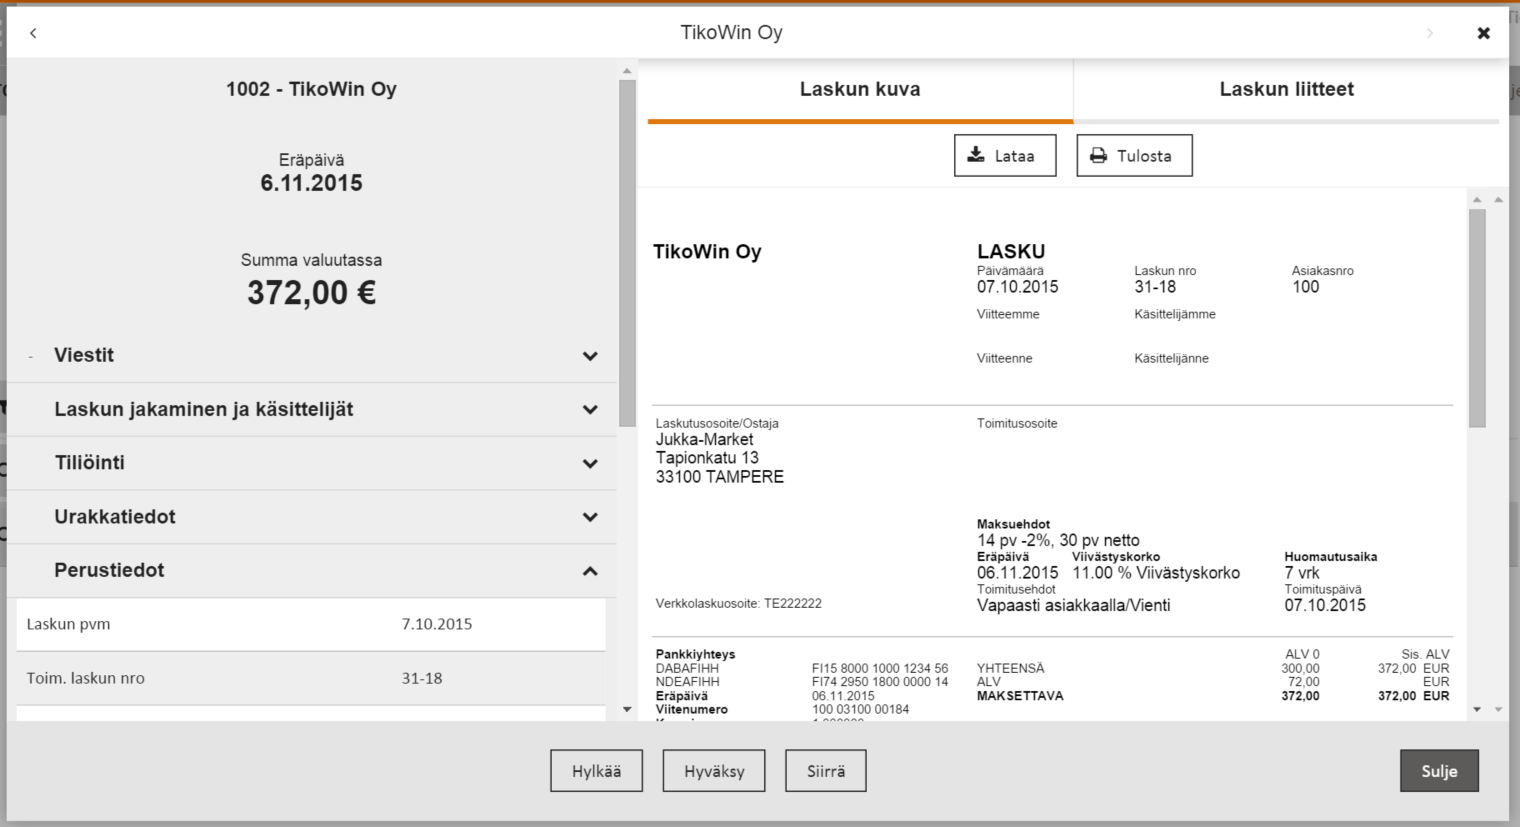The width and height of the screenshot is (1520, 827).
Task: Click the MAKSETTAVA total row label
Action: click(x=1020, y=696)
